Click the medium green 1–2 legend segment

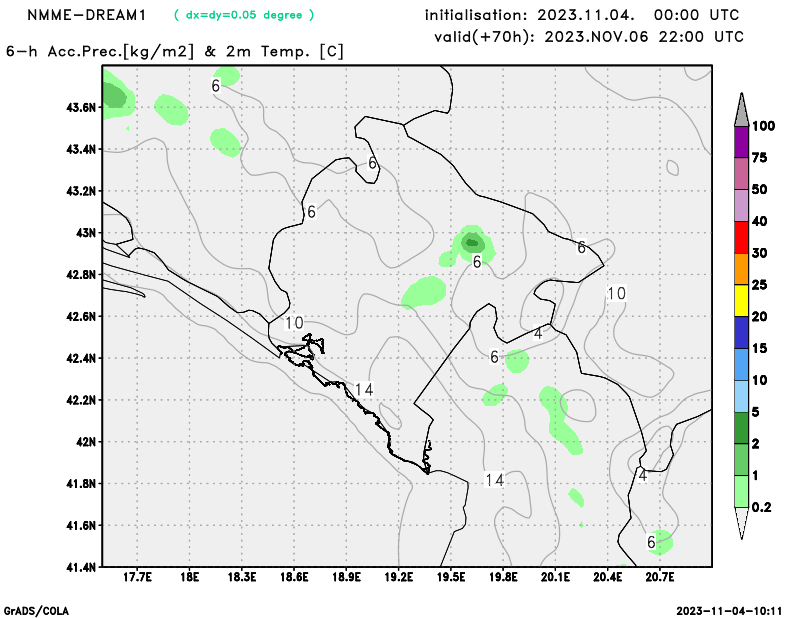(741, 460)
